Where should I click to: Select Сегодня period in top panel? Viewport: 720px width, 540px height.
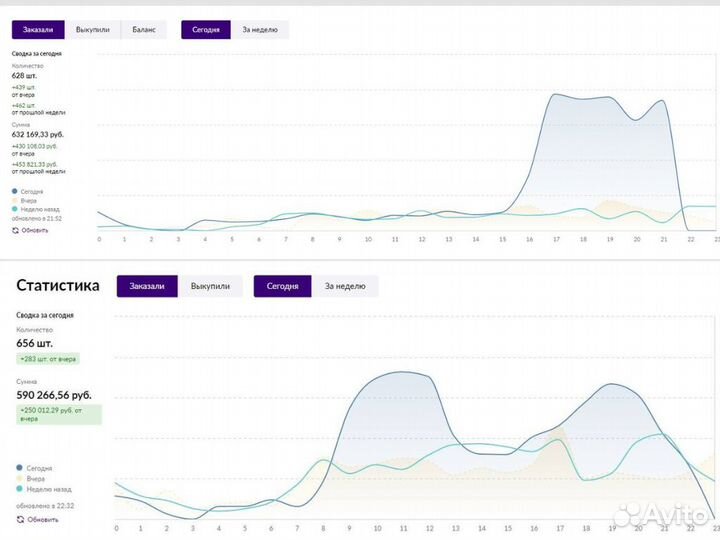click(207, 30)
